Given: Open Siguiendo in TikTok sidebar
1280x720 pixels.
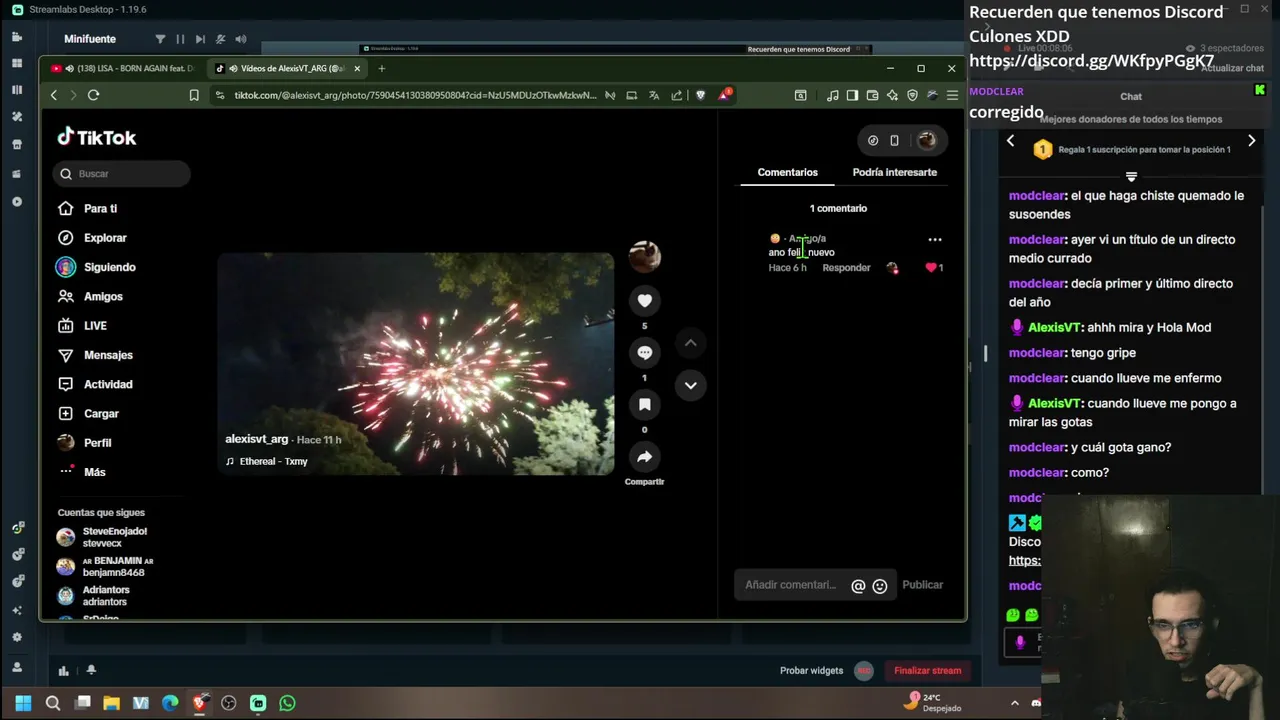Looking at the screenshot, I should (109, 267).
